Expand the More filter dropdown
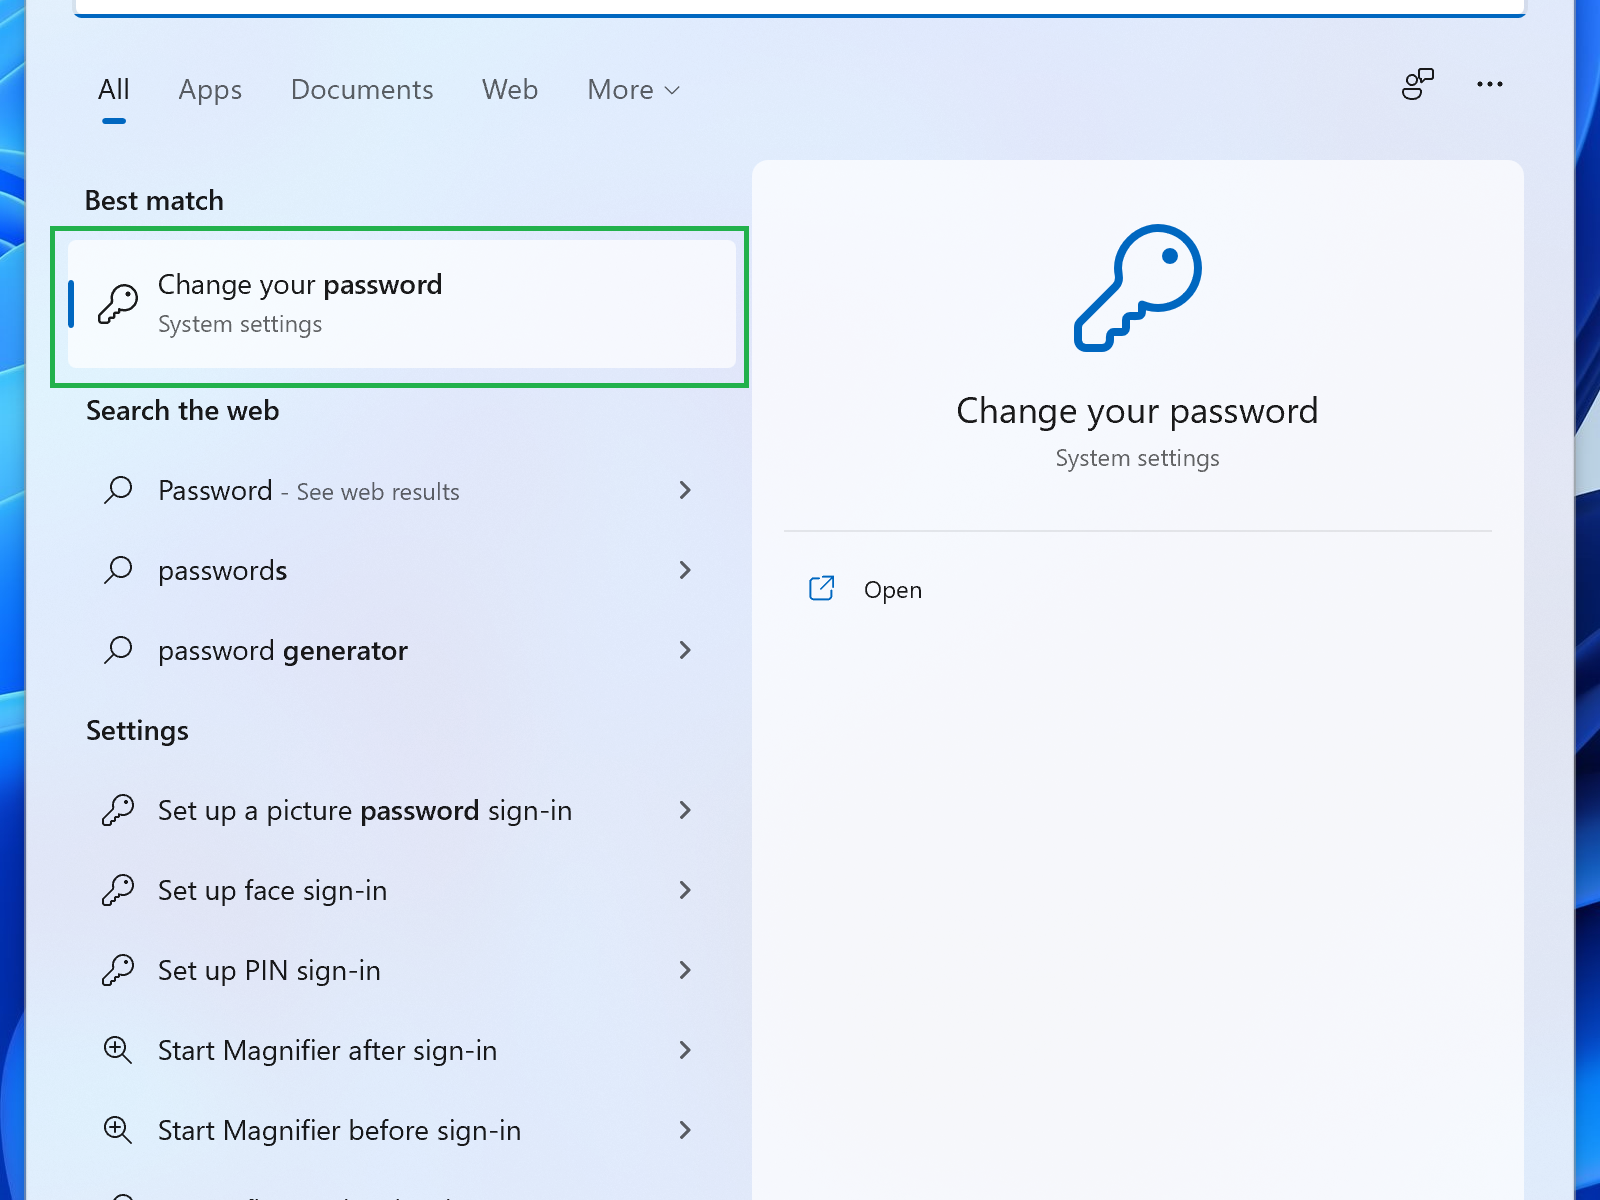The image size is (1600, 1200). click(x=633, y=90)
